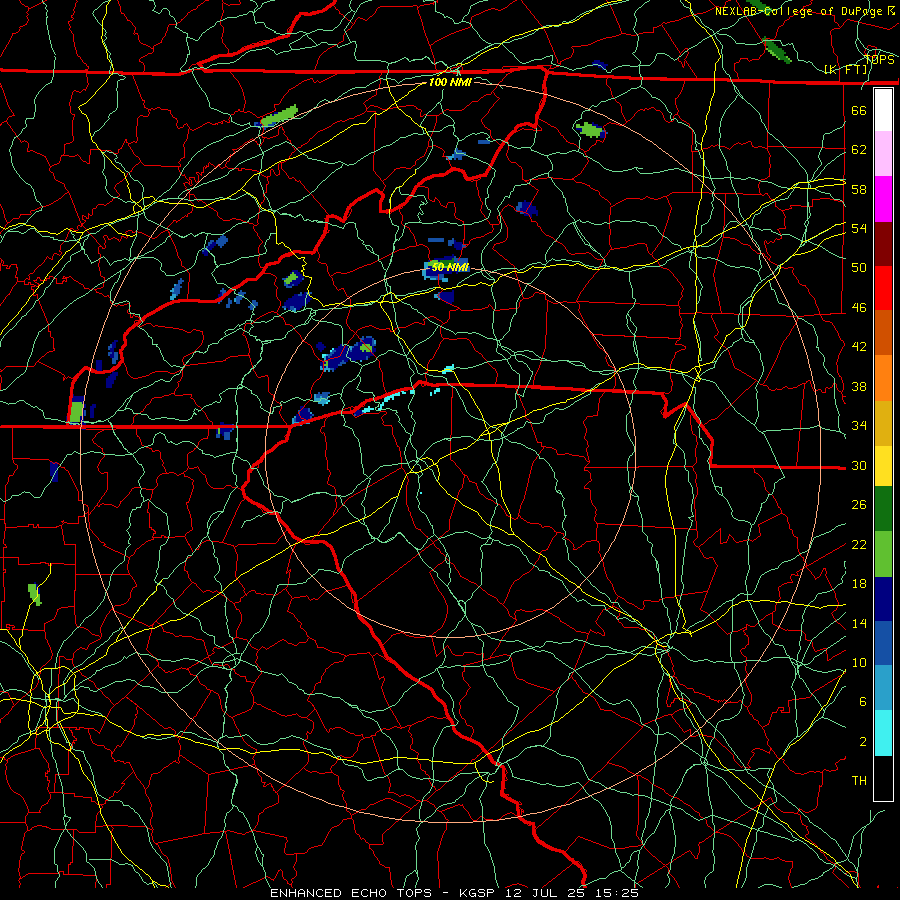The height and width of the screenshot is (900, 900).
Task: Pick the dark orange legend color band
Action: pyautogui.click(x=883, y=332)
